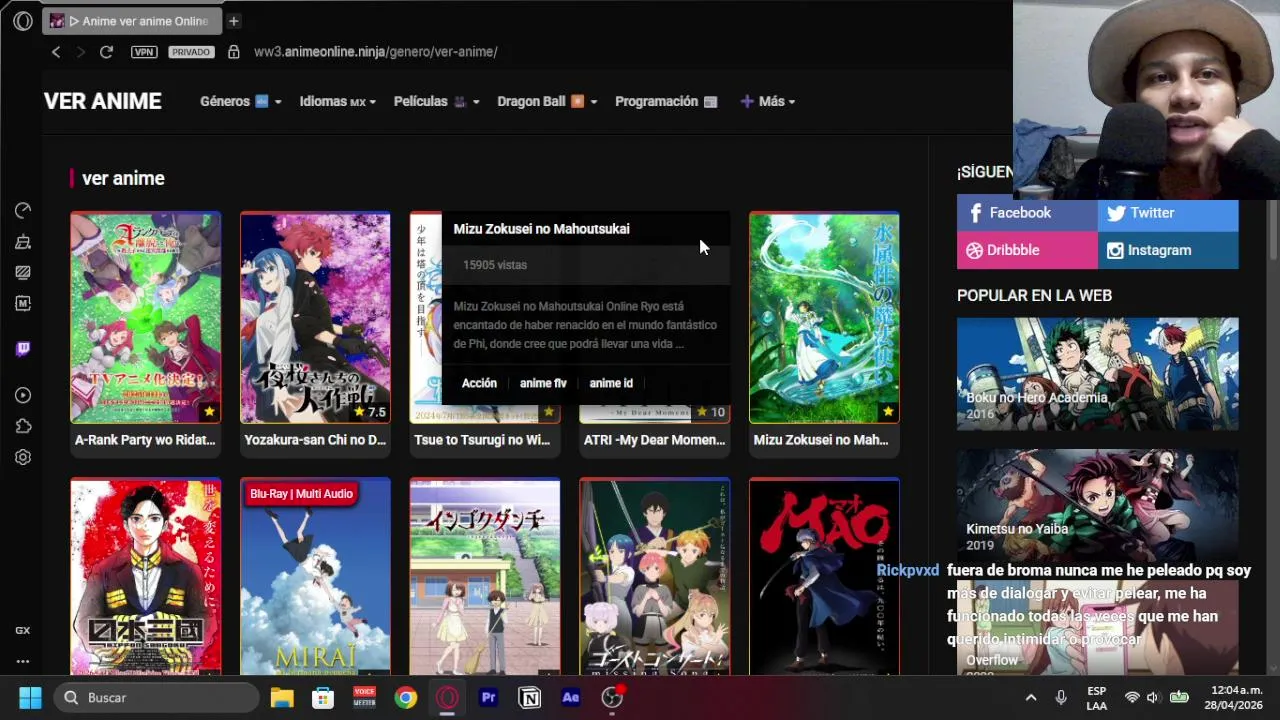Select the anime flv tag
This screenshot has height=720, width=1280.
(543, 383)
